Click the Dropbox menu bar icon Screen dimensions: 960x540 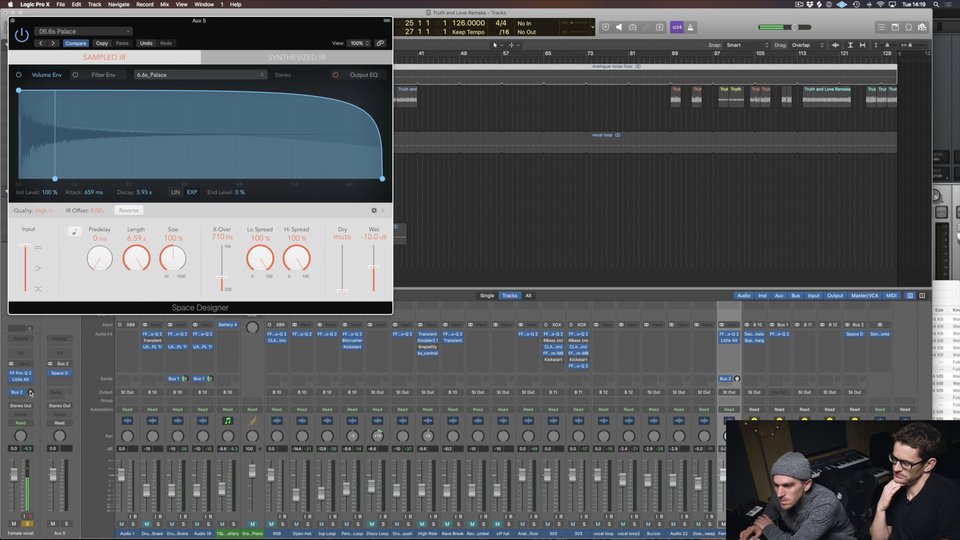pyautogui.click(x=809, y=4)
